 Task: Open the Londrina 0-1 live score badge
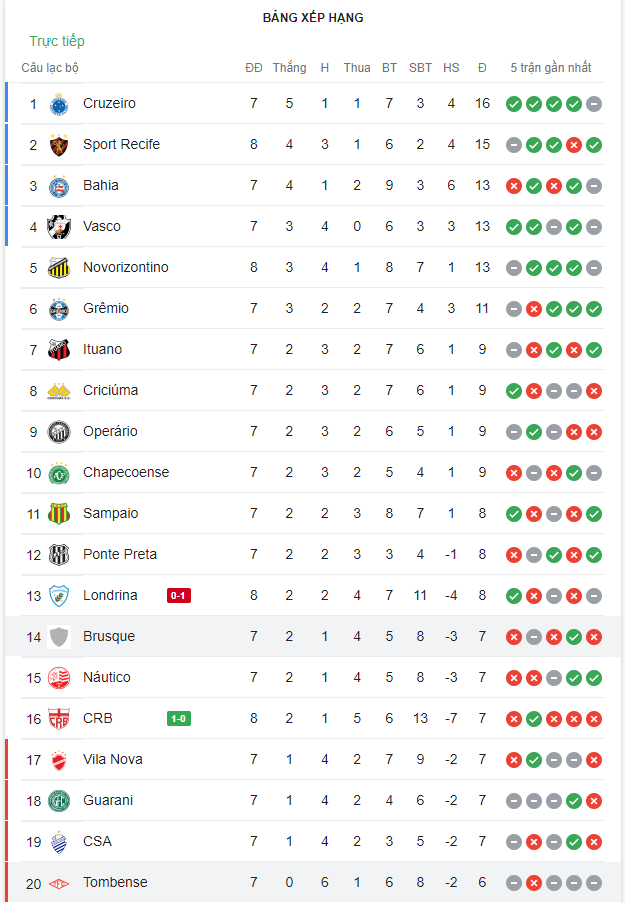(178, 595)
